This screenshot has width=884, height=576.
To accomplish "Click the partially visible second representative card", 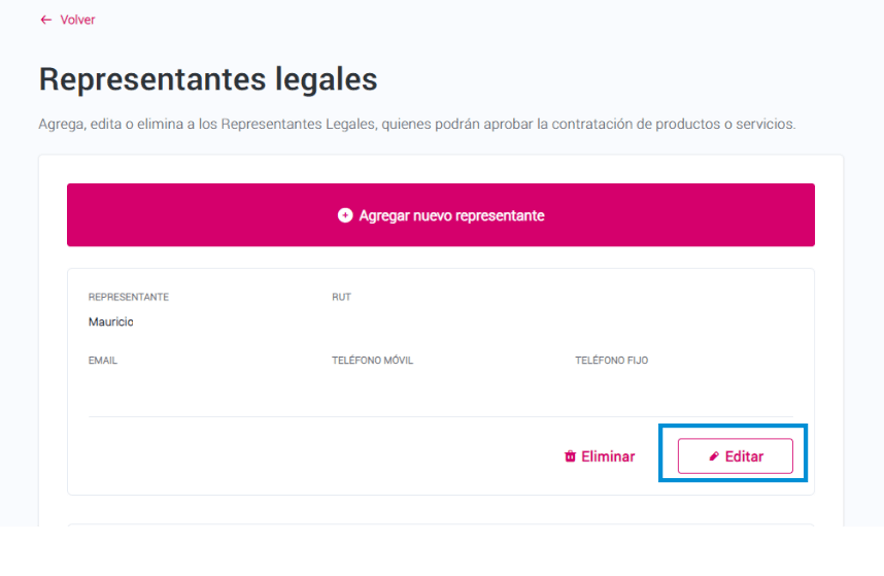I will 441,525.
